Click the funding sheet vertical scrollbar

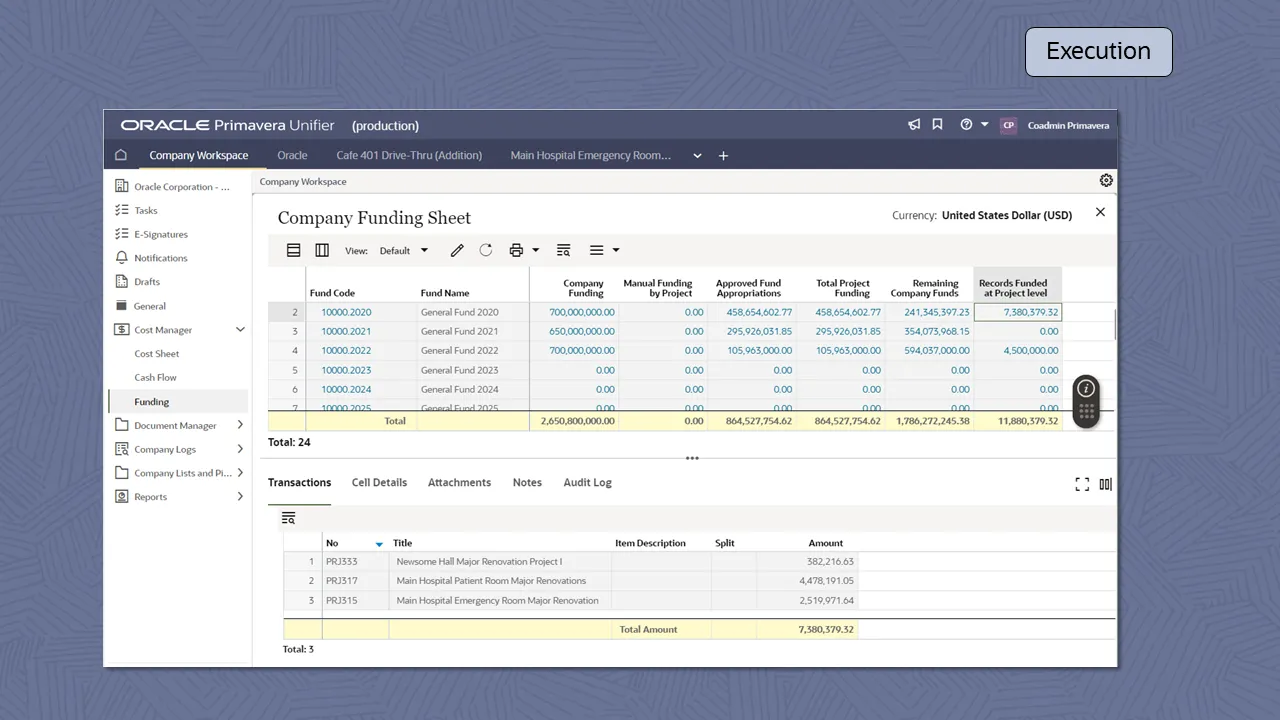(1115, 325)
